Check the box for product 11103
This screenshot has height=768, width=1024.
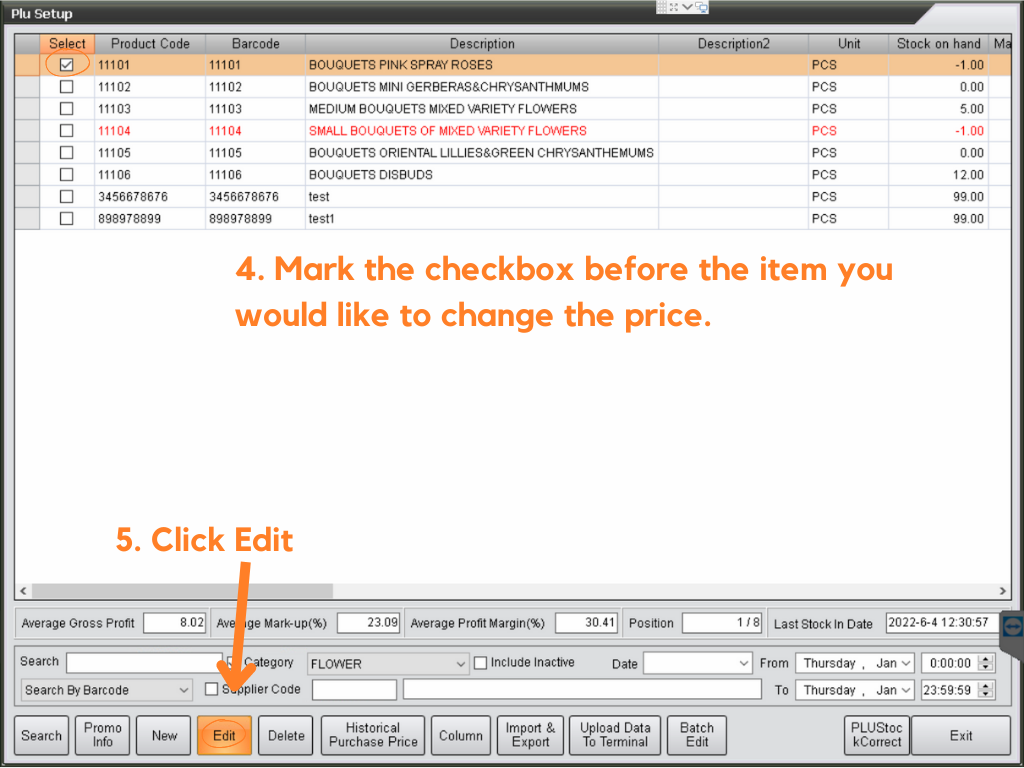pyautogui.click(x=67, y=109)
